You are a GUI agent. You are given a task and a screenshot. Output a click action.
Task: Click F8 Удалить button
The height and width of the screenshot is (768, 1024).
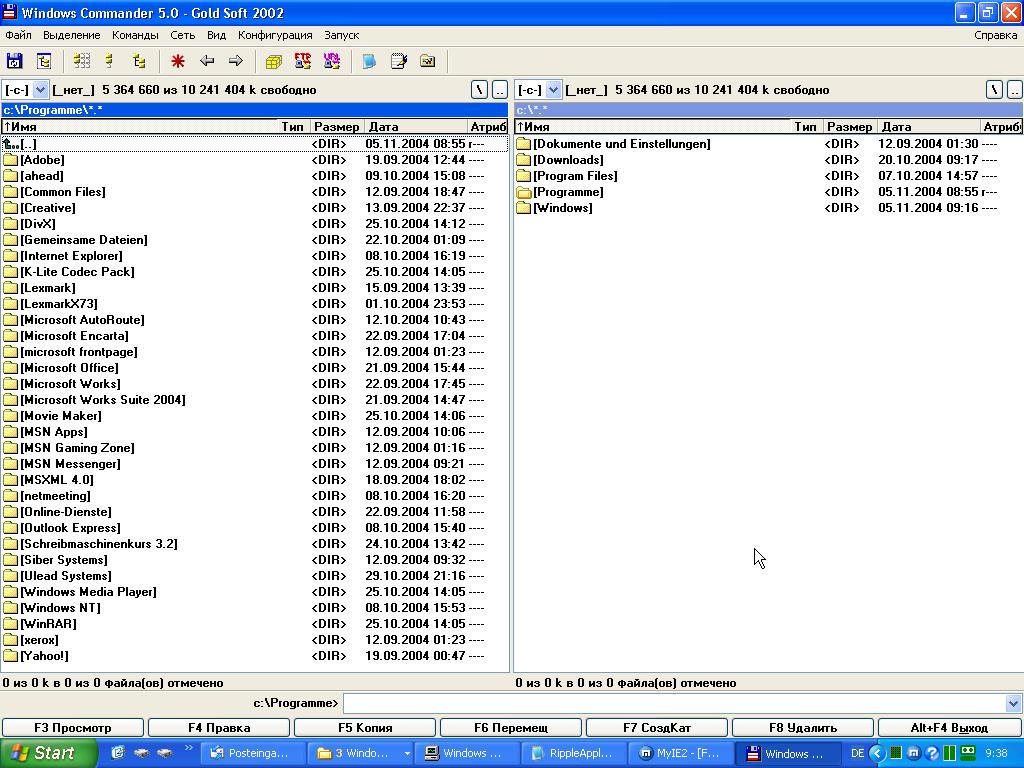(x=803, y=728)
